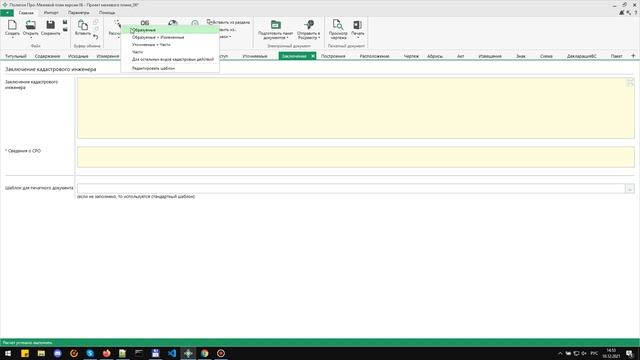Click the Отправить в Росреестр icon

point(309,25)
